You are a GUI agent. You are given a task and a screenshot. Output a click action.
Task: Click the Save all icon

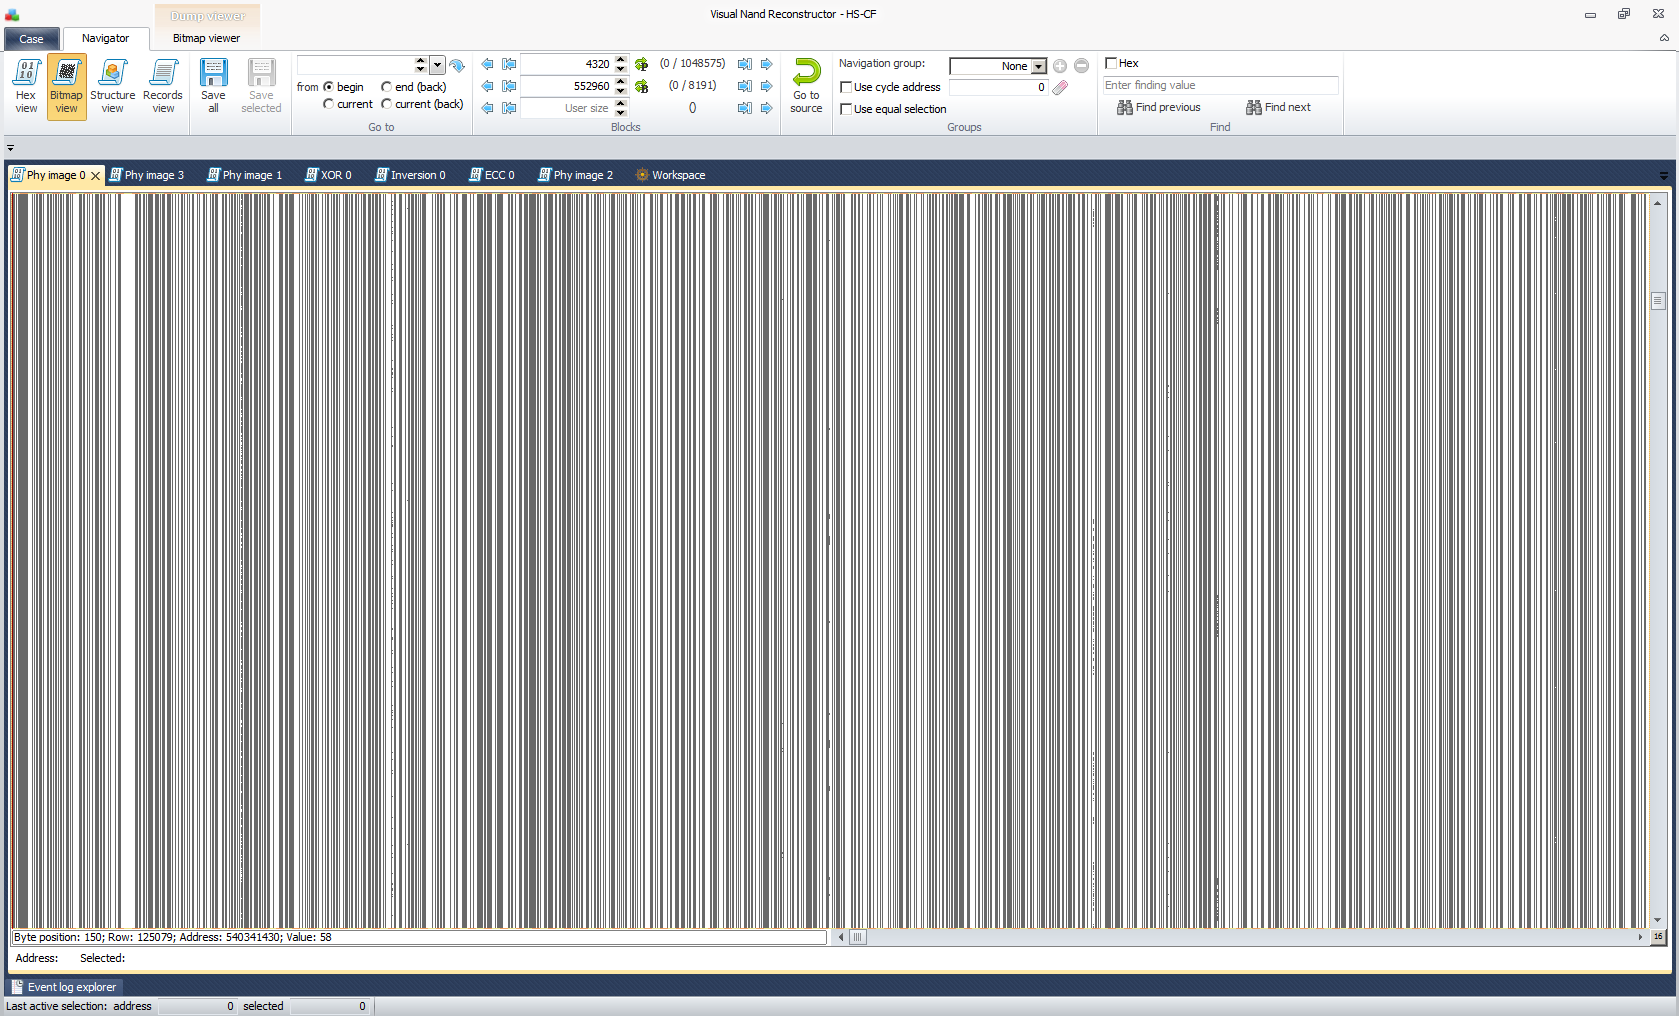click(213, 86)
